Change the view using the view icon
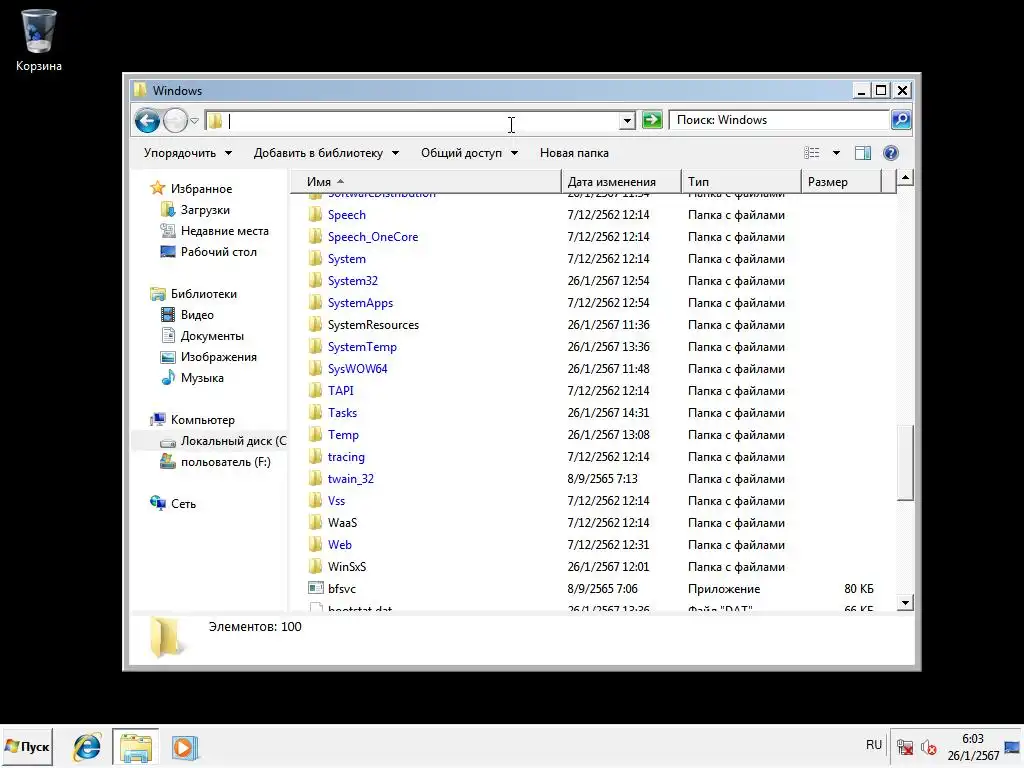The width and height of the screenshot is (1024, 768). [x=812, y=153]
